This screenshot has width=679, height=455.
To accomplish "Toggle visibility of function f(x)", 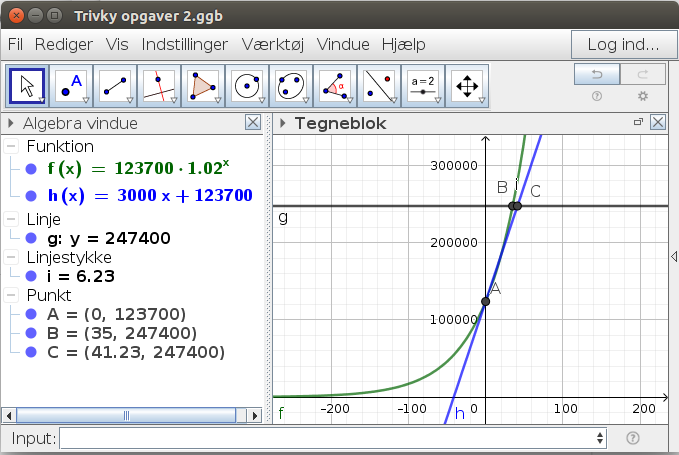I will 31,169.
